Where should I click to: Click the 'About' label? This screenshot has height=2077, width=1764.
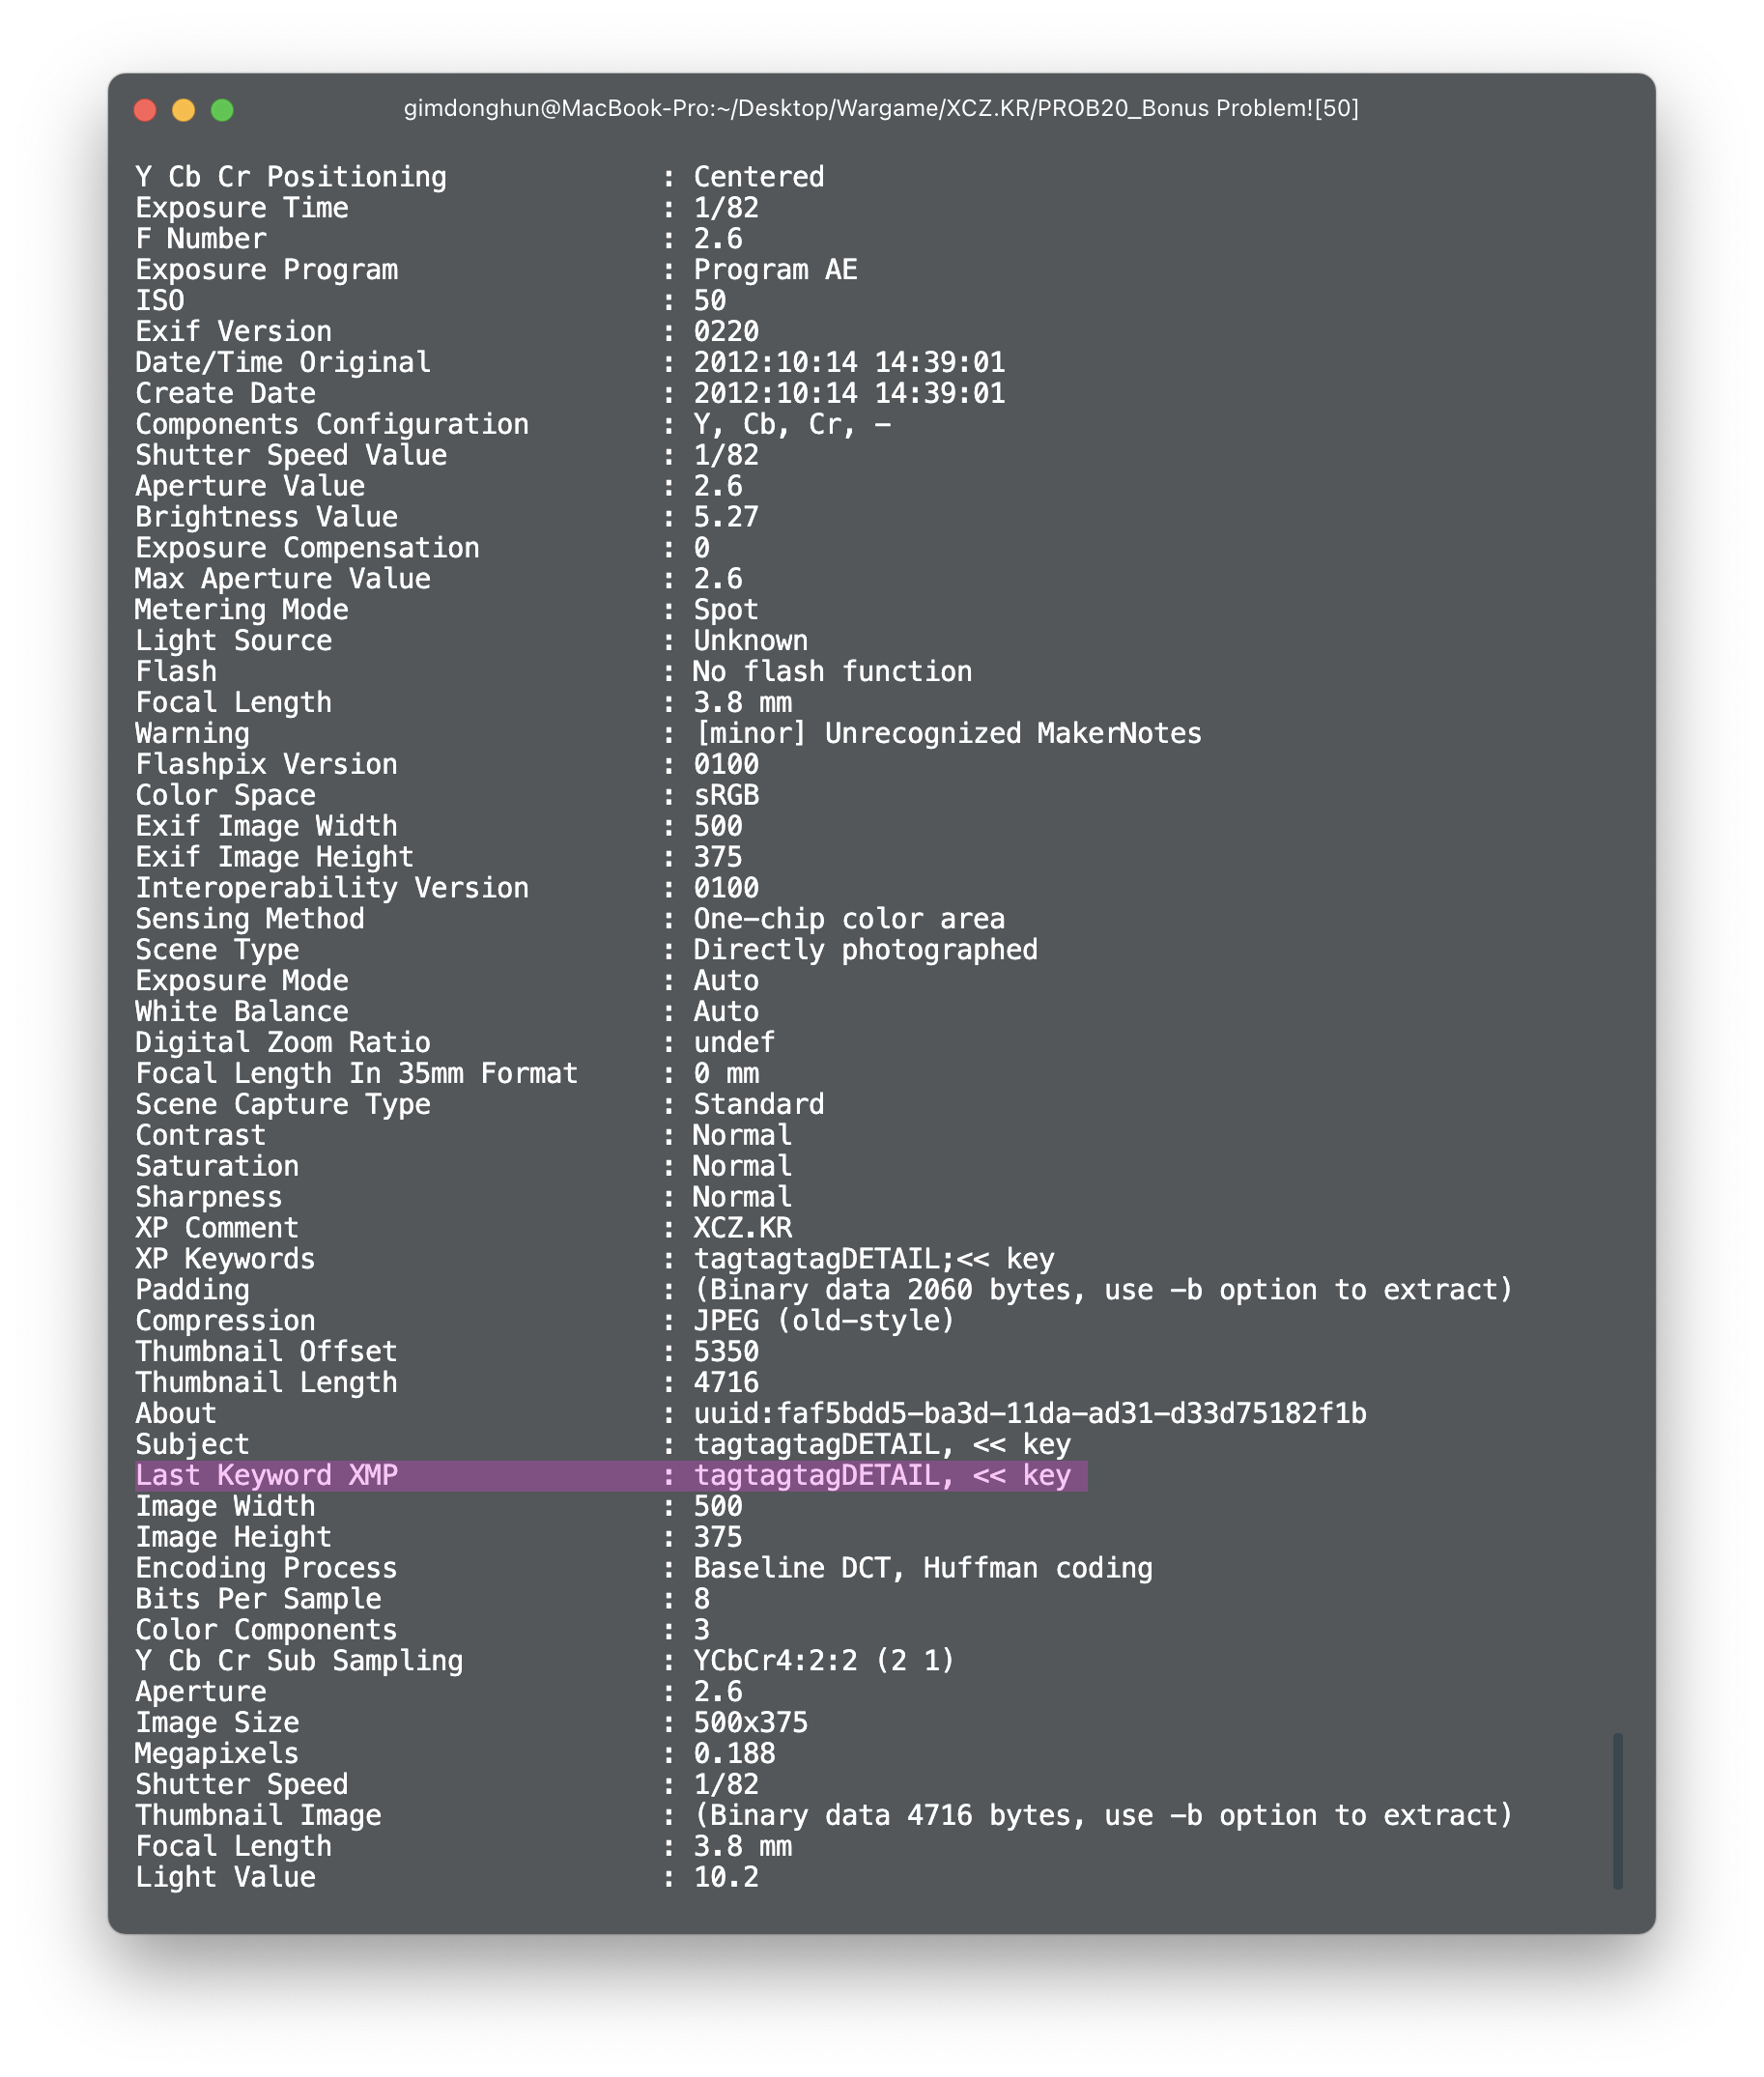176,1414
